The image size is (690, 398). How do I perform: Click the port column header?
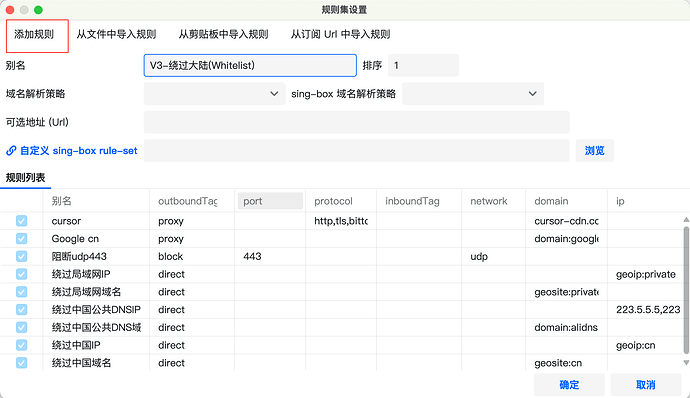click(x=270, y=201)
